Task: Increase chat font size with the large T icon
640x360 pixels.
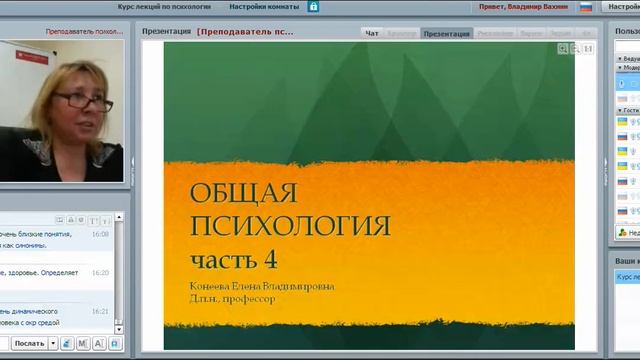Action: [x=93, y=220]
